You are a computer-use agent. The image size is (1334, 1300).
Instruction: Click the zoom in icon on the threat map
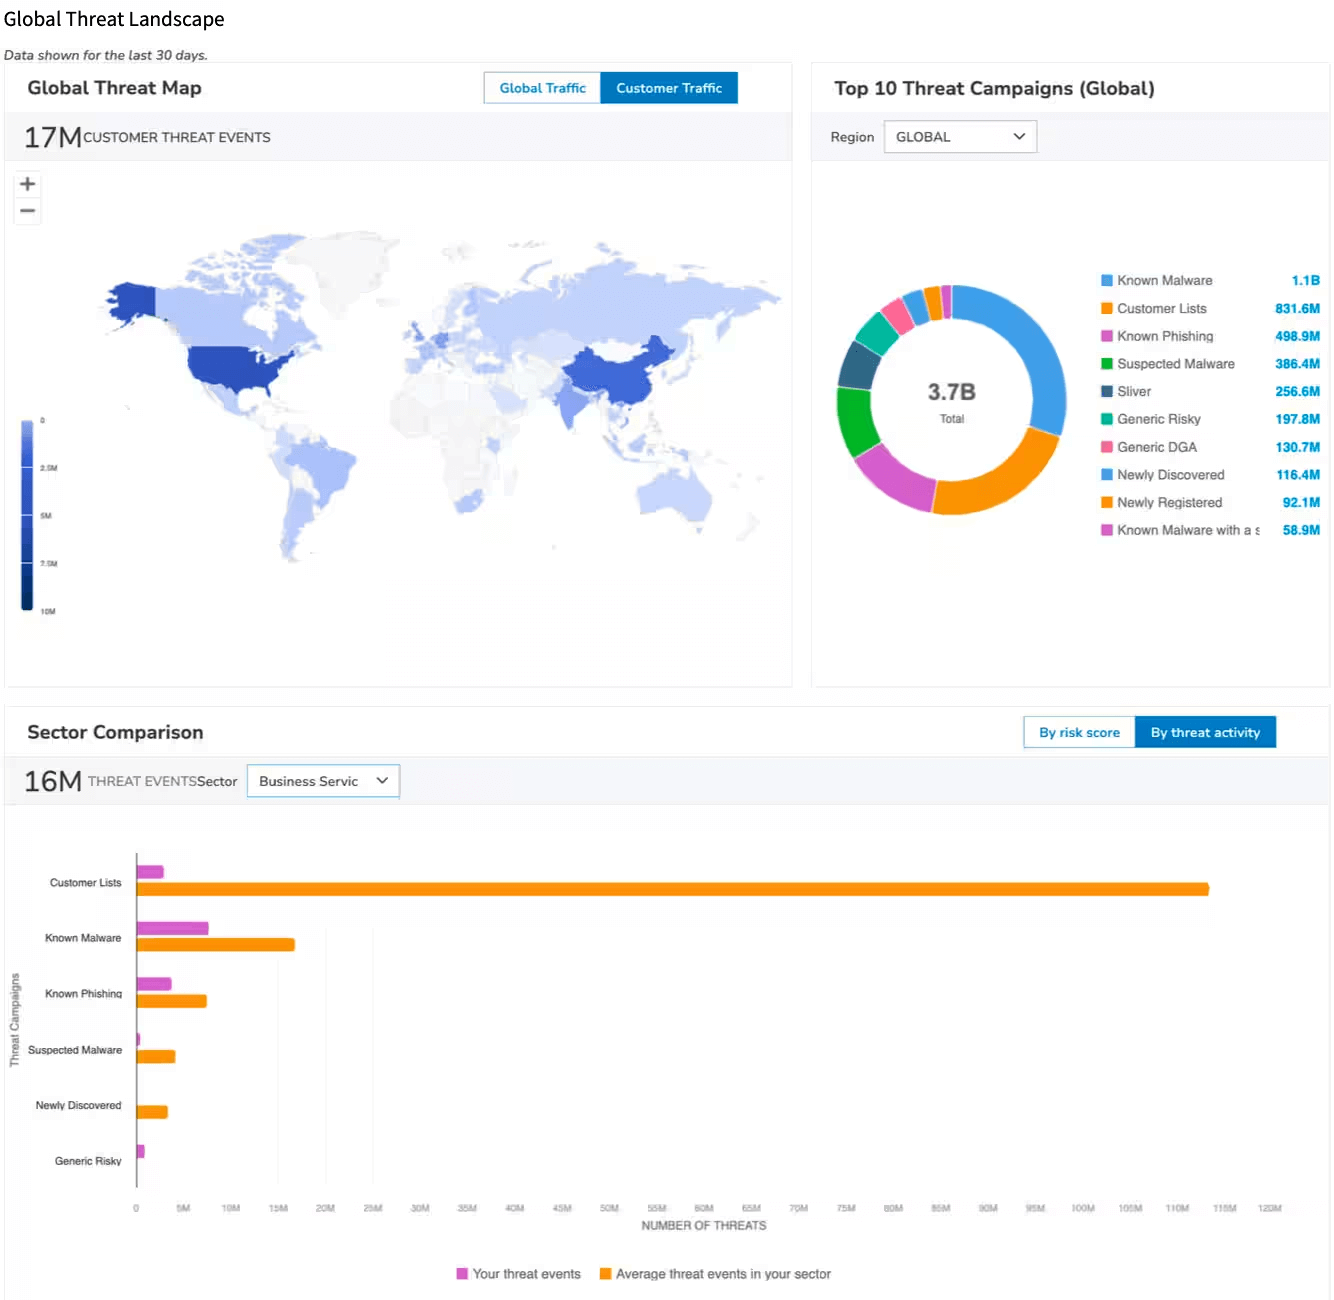27,183
